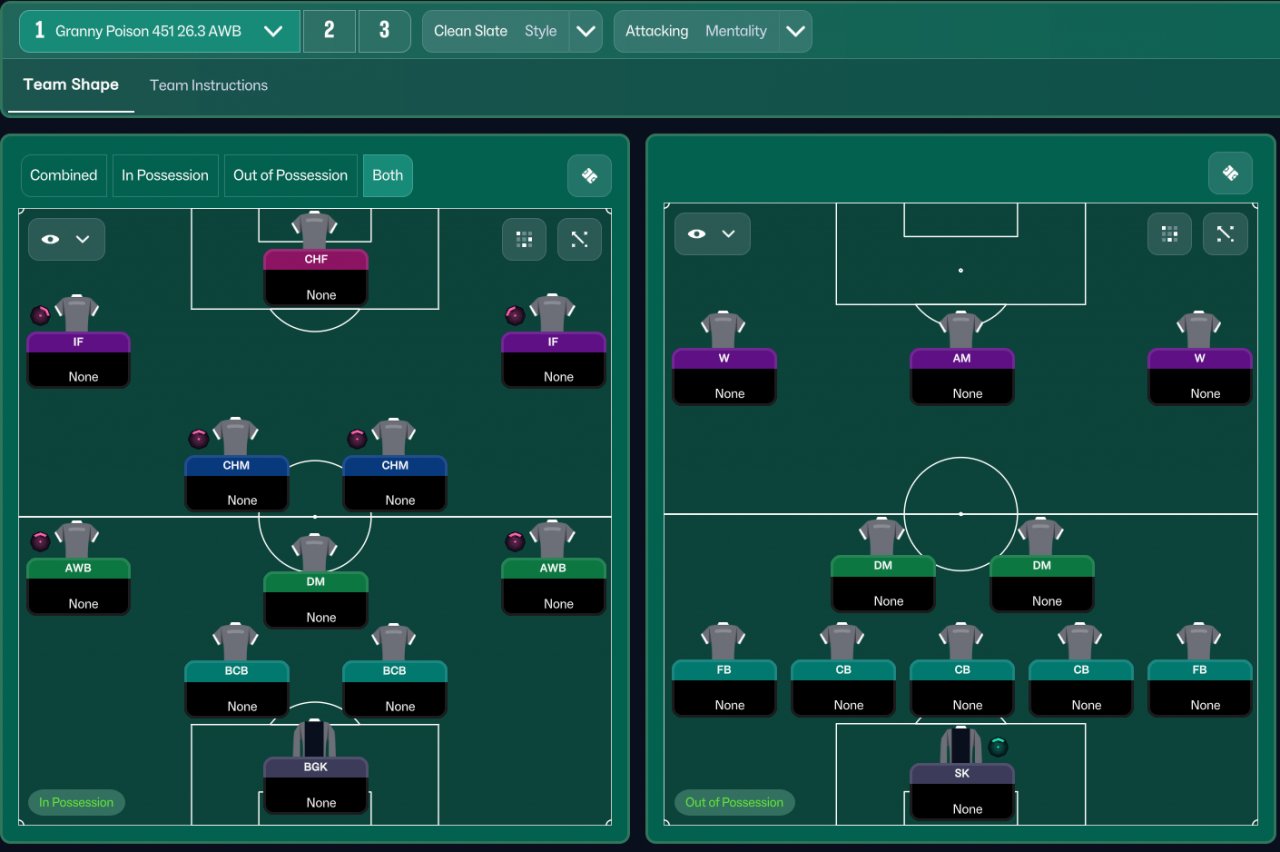Screen dimensions: 1280x852
Task: Open the Team Instructions tab
Action: [209, 85]
